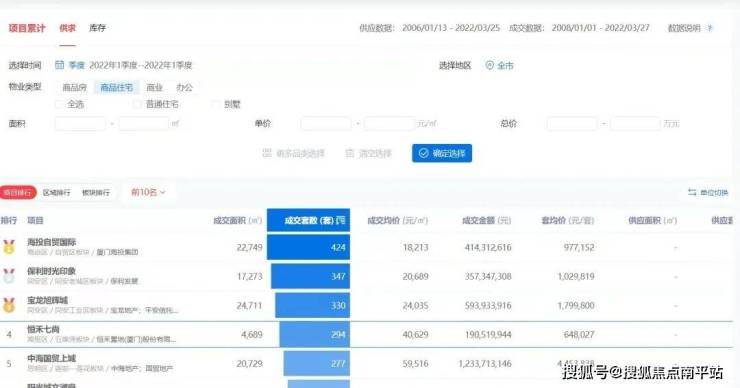Open project 海投自贸国际
This screenshot has height=388, width=740.
(x=51, y=242)
